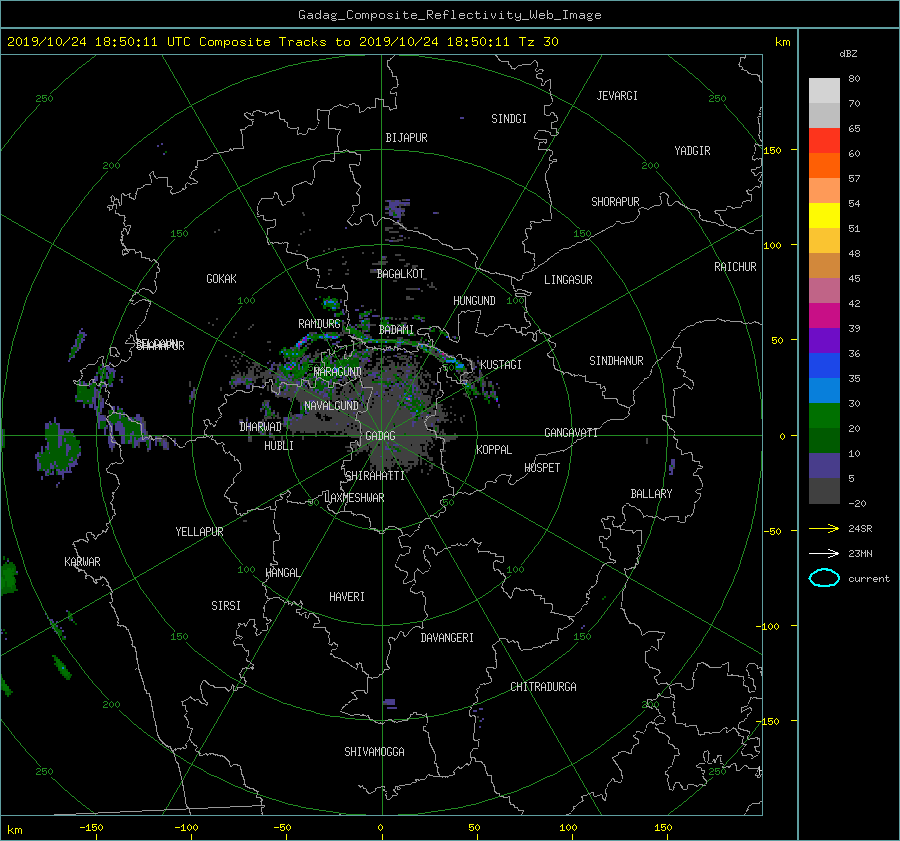Click the DAVANGERI city label
This screenshot has width=900, height=841.
tap(447, 638)
